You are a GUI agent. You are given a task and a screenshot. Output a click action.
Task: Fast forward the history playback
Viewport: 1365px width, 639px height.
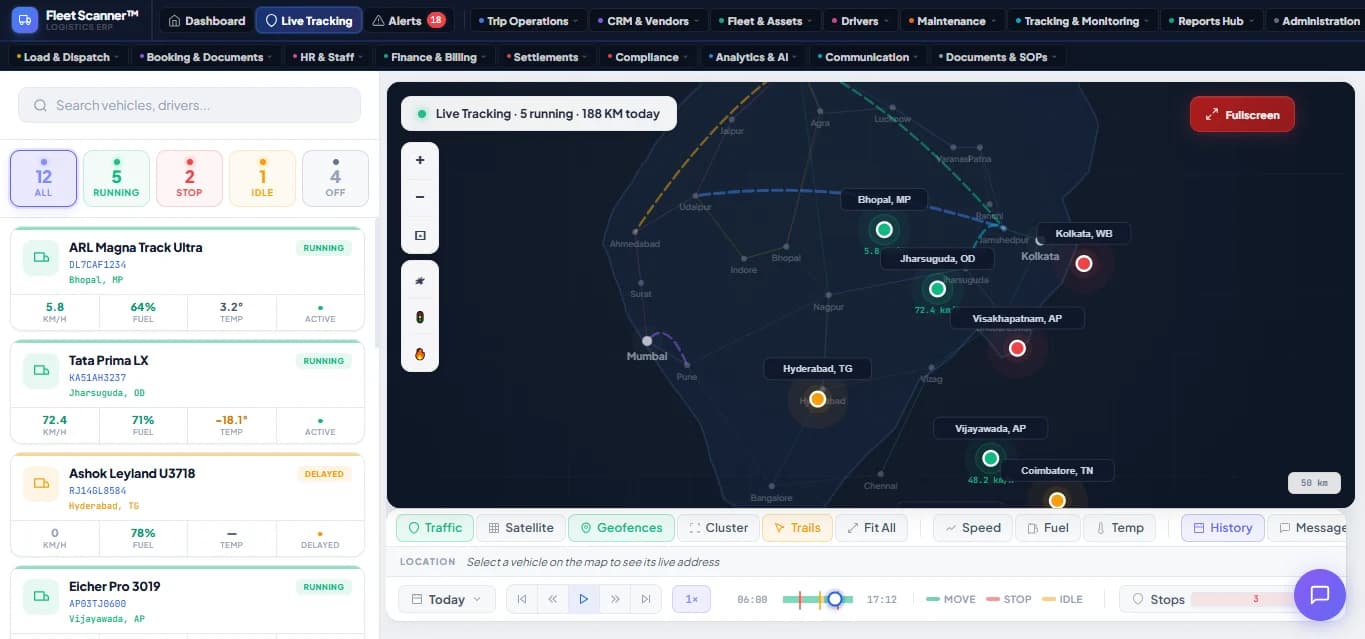(x=615, y=599)
